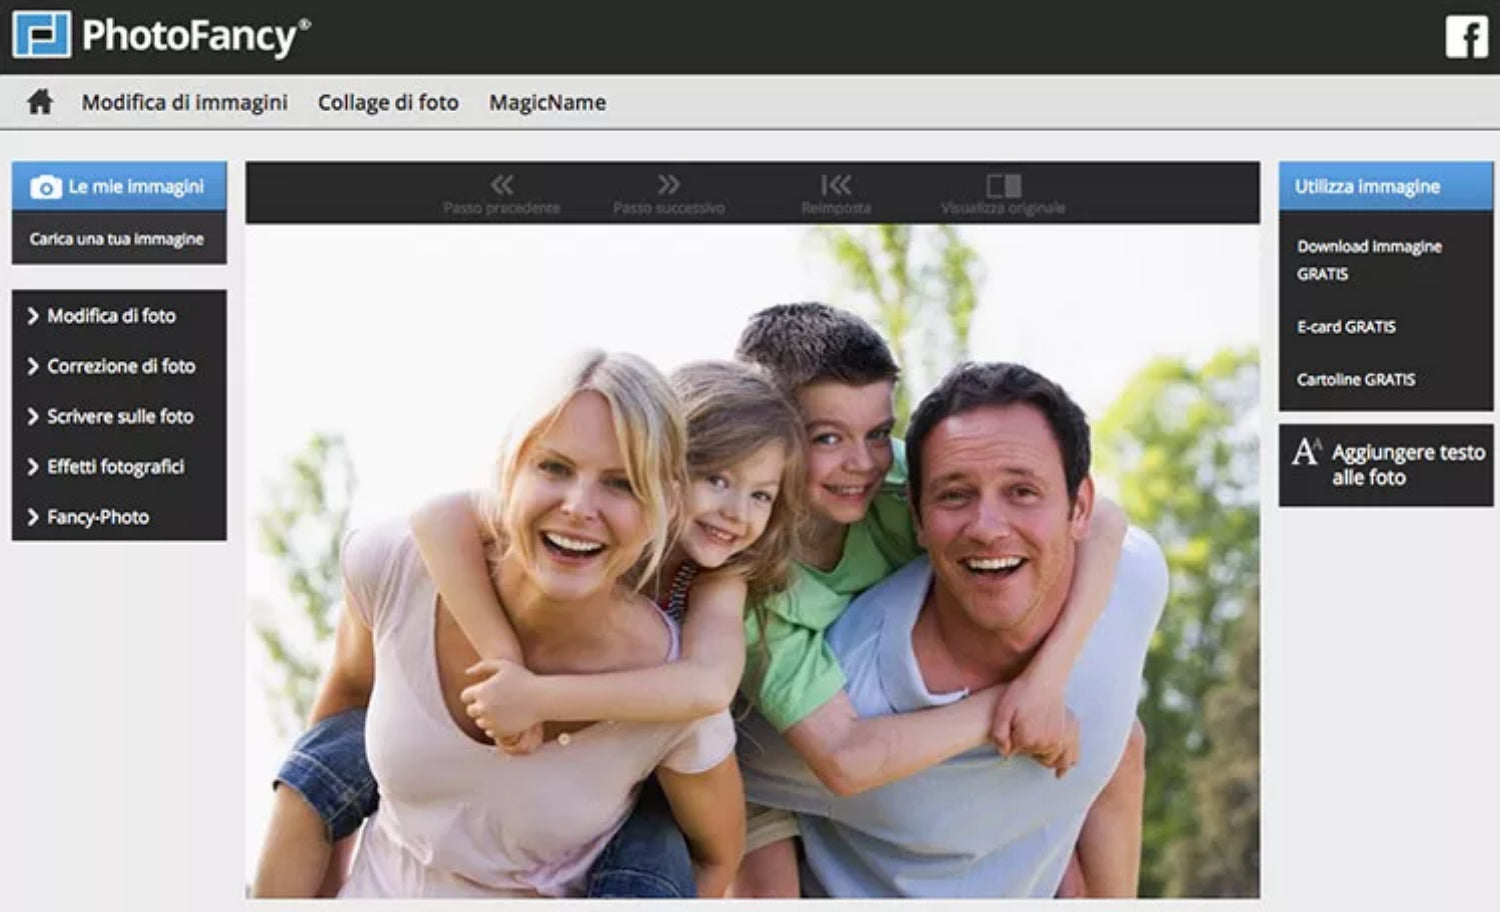Viewport: 1500px width, 912px height.
Task: Click Aggiungere testo alle foto button
Action: pyautogui.click(x=1386, y=465)
